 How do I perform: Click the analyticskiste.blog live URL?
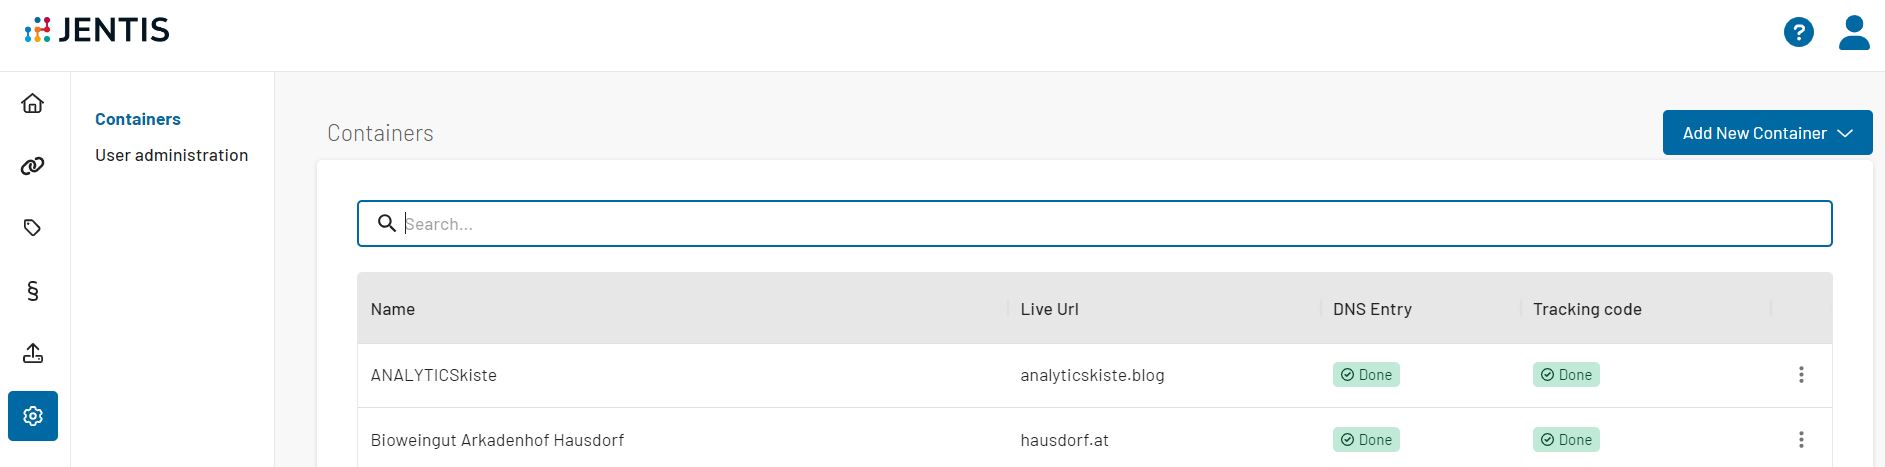coord(1092,375)
